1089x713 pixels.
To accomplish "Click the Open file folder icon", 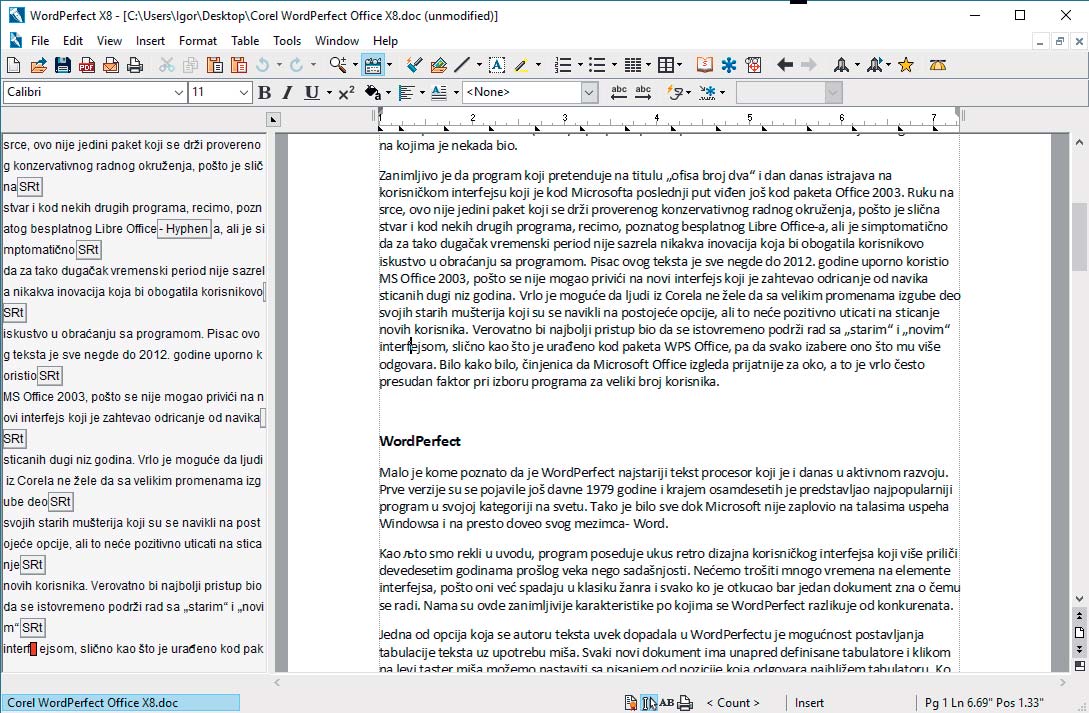I will pyautogui.click(x=38, y=65).
